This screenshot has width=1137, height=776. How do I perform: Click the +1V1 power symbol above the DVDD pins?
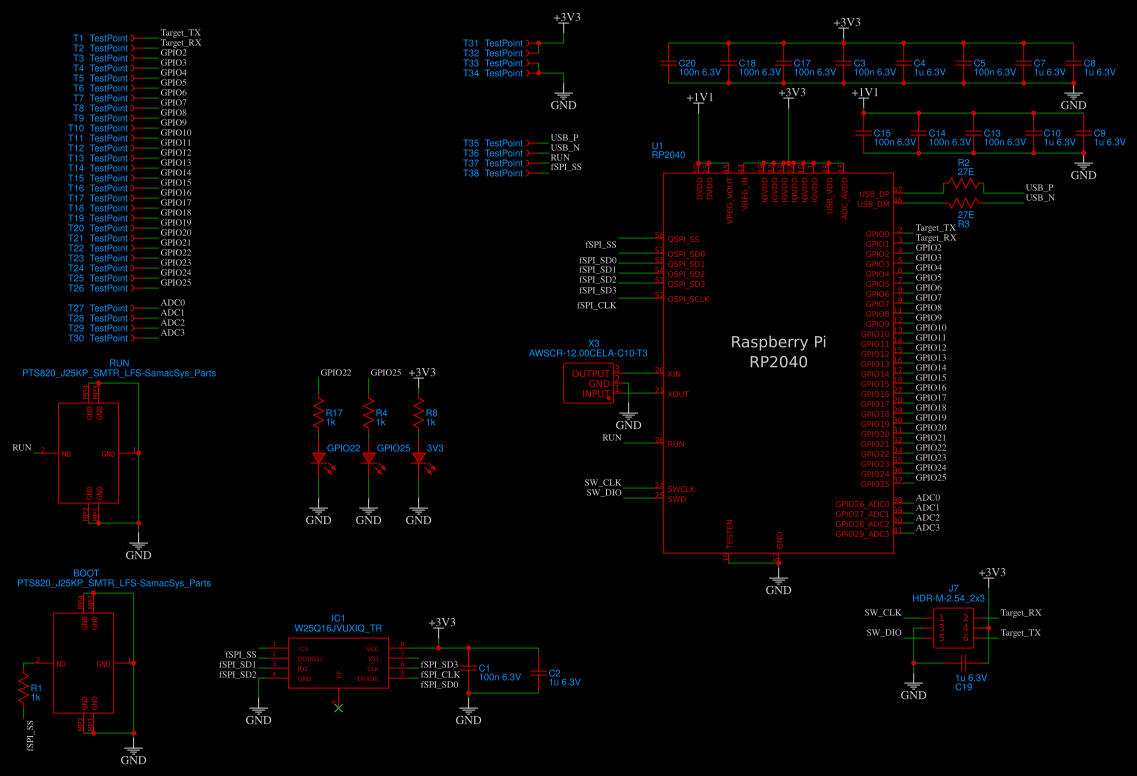pyautogui.click(x=700, y=101)
